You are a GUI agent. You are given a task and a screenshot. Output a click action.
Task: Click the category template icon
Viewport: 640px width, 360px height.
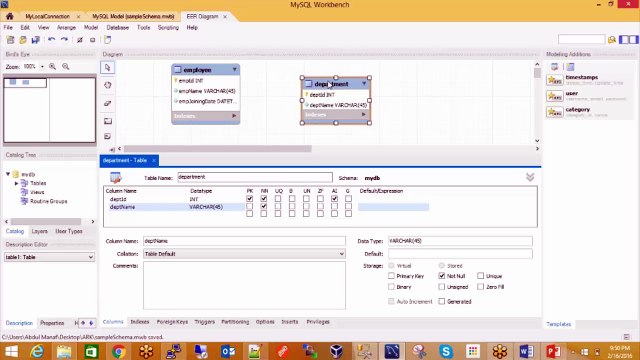pos(555,112)
